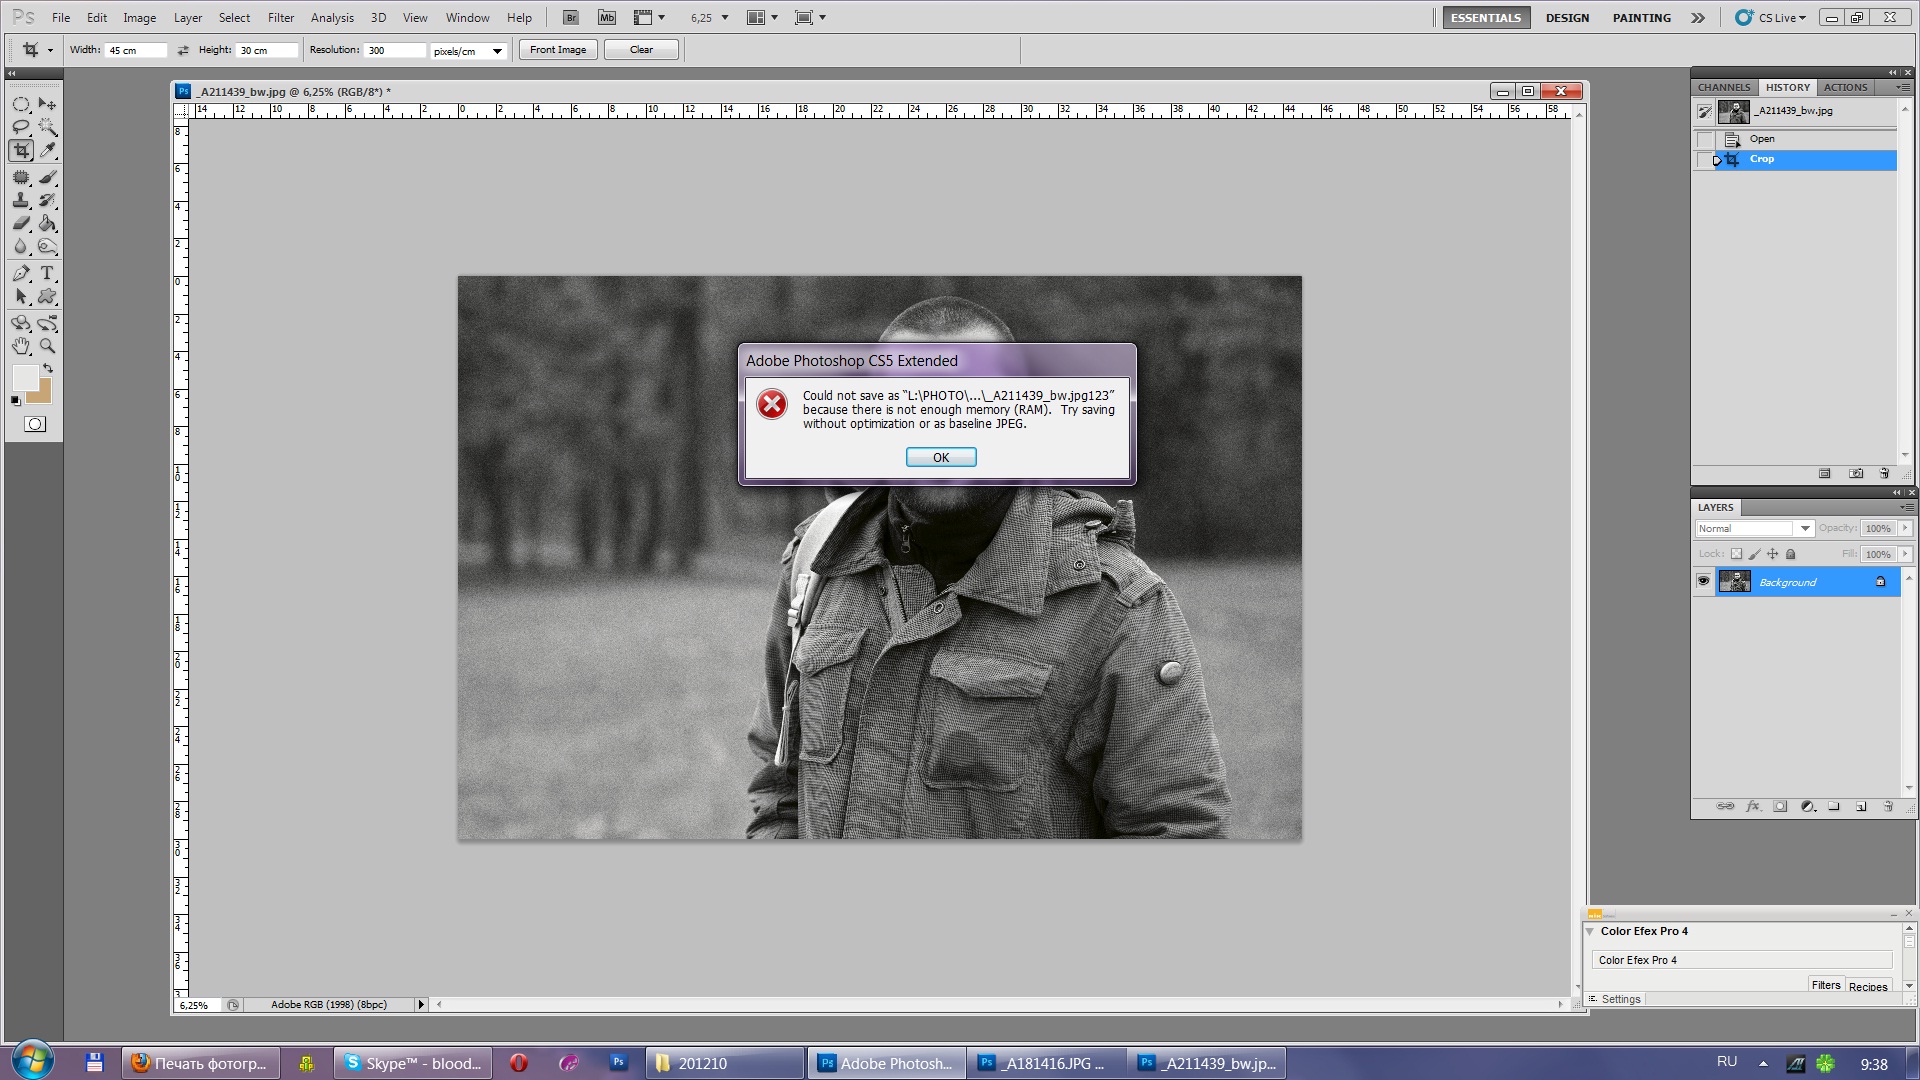Viewport: 1920px width, 1080px height.
Task: Select the Lasso tool
Action: point(21,127)
